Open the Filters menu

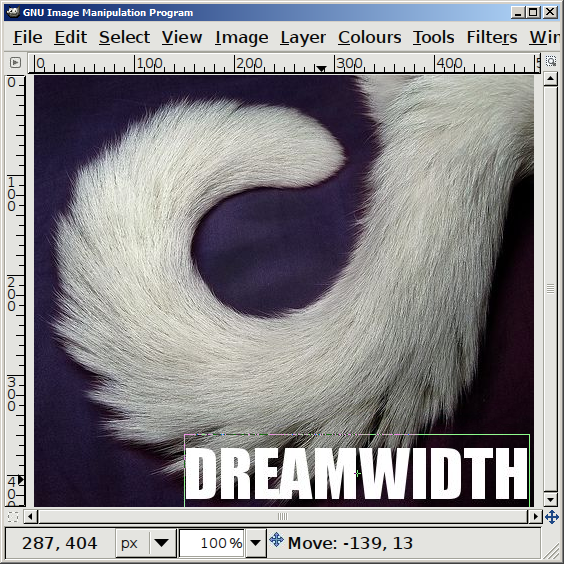[492, 37]
